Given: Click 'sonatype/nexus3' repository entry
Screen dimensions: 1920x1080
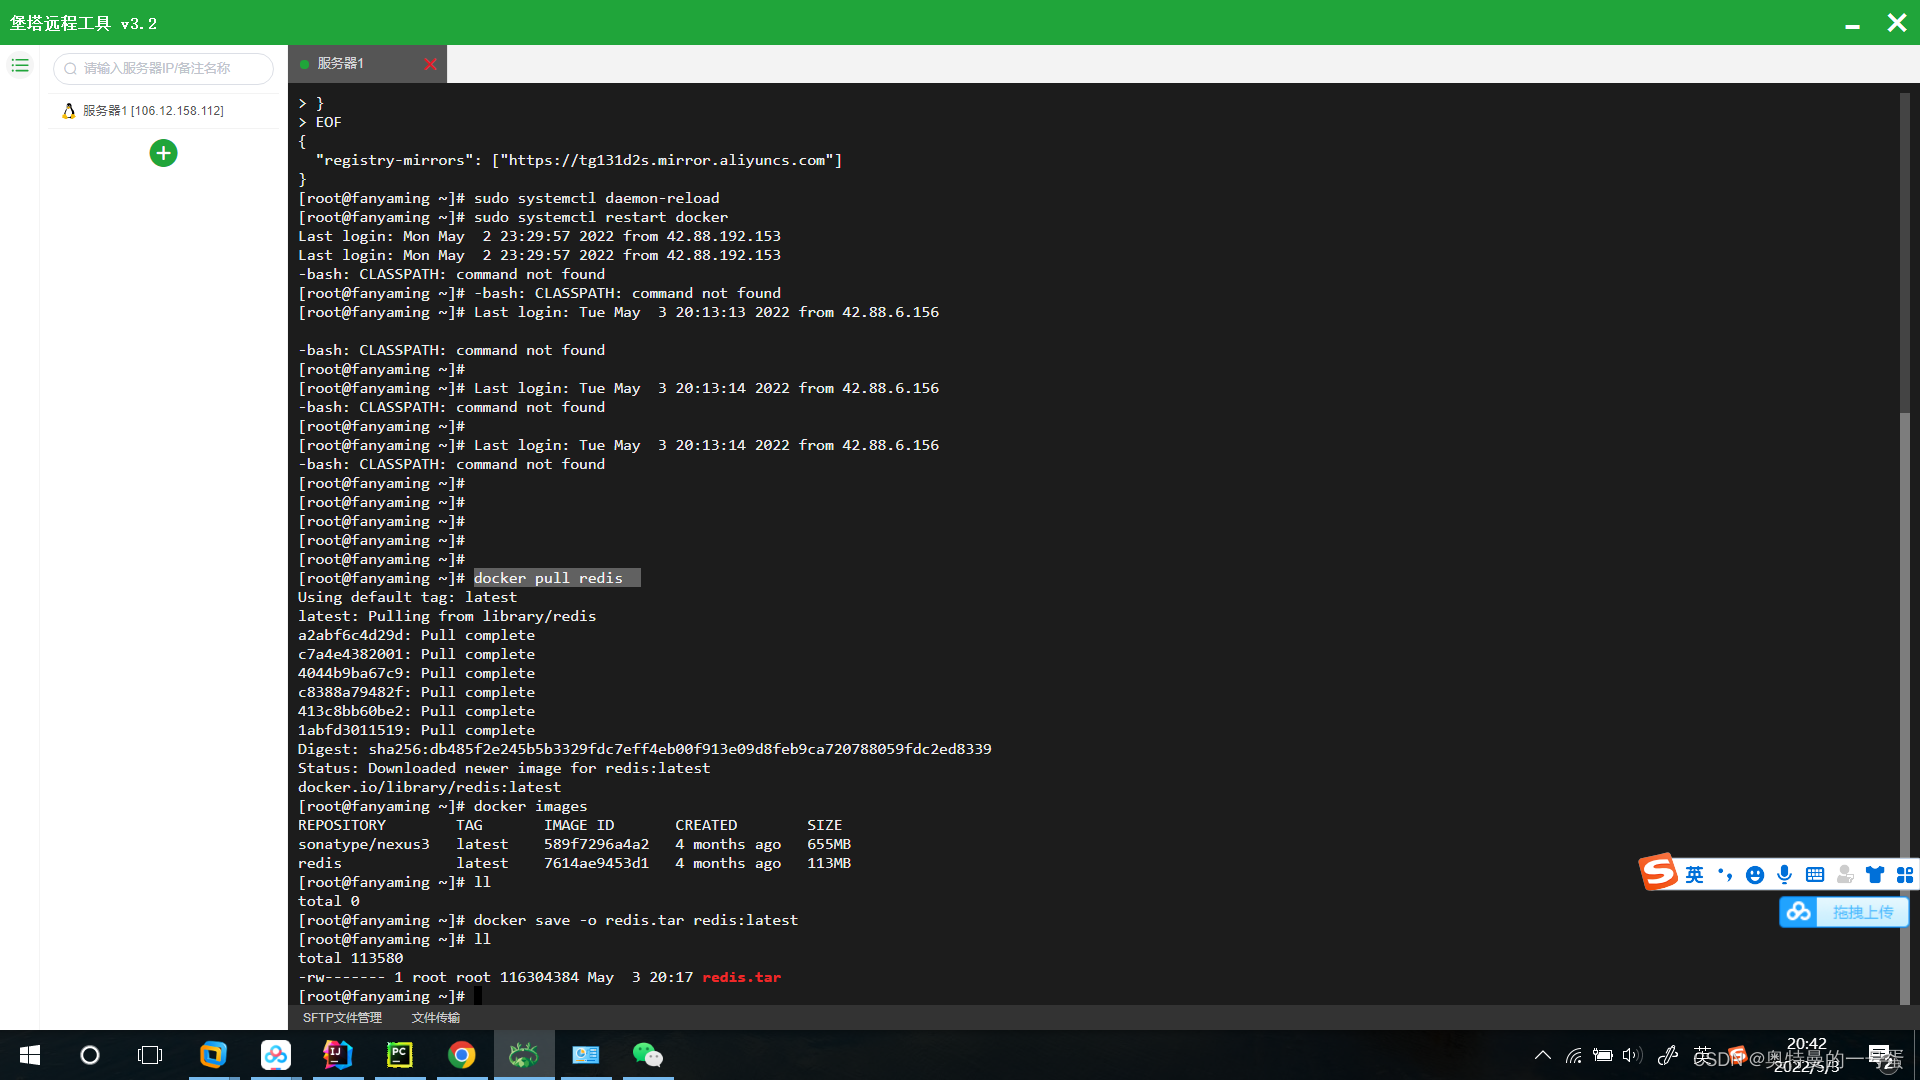Looking at the screenshot, I should click(363, 844).
